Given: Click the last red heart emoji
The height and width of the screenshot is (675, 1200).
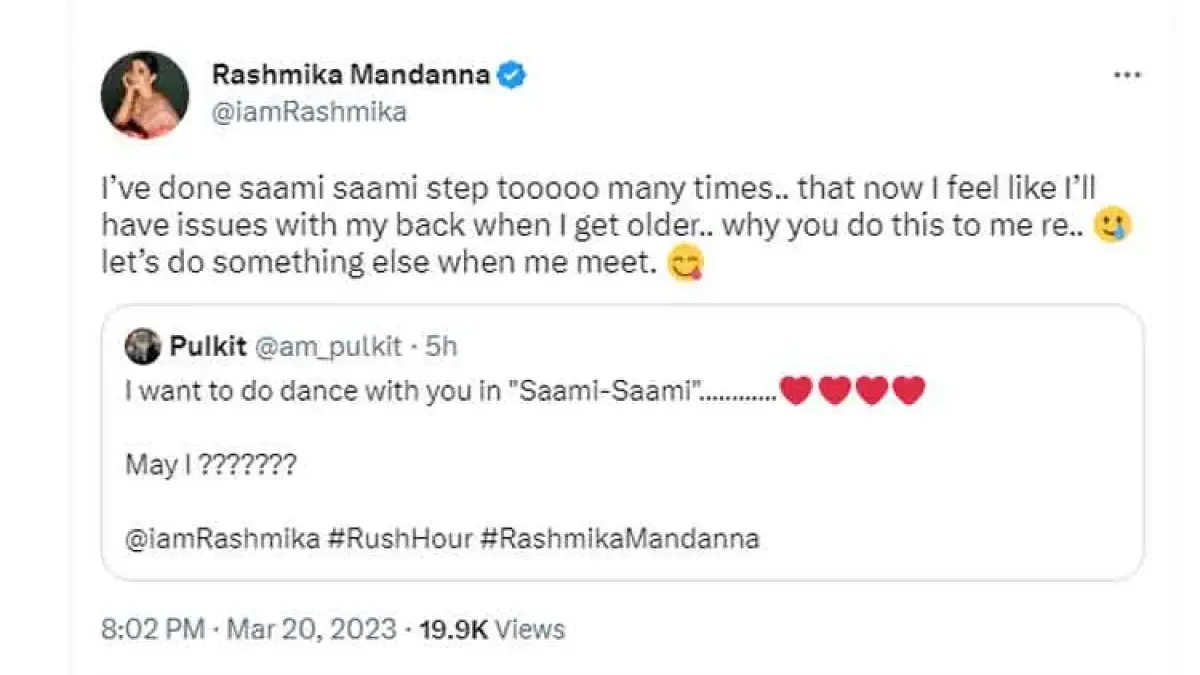Looking at the screenshot, I should click(x=908, y=391).
